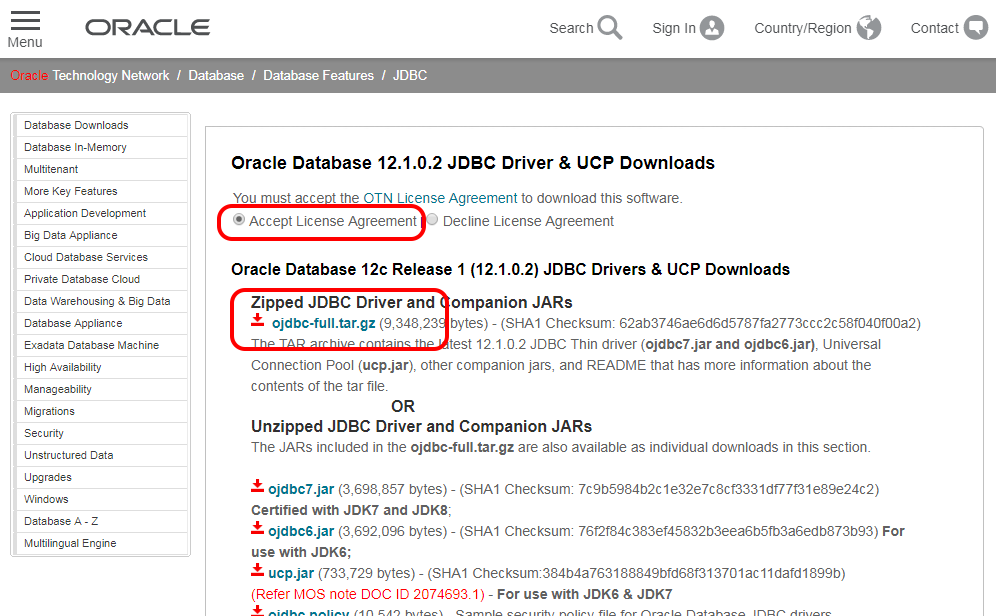The image size is (996, 616).
Task: Download ucp.jar link
Action: 291,573
